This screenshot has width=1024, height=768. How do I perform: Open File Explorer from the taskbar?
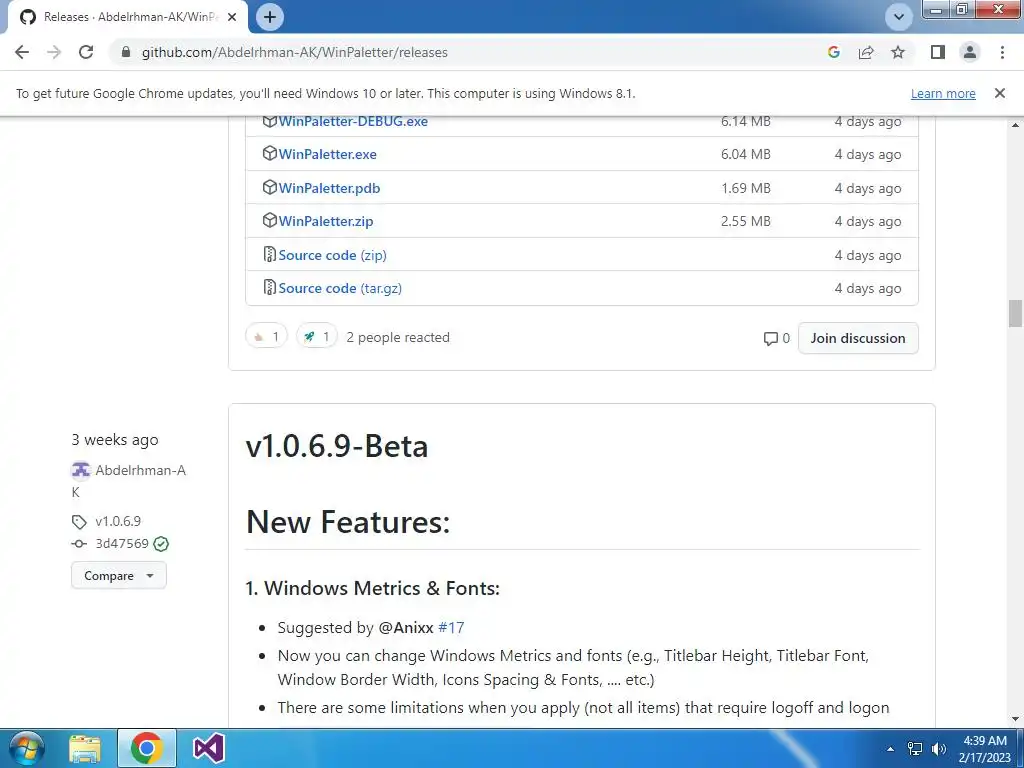point(85,748)
